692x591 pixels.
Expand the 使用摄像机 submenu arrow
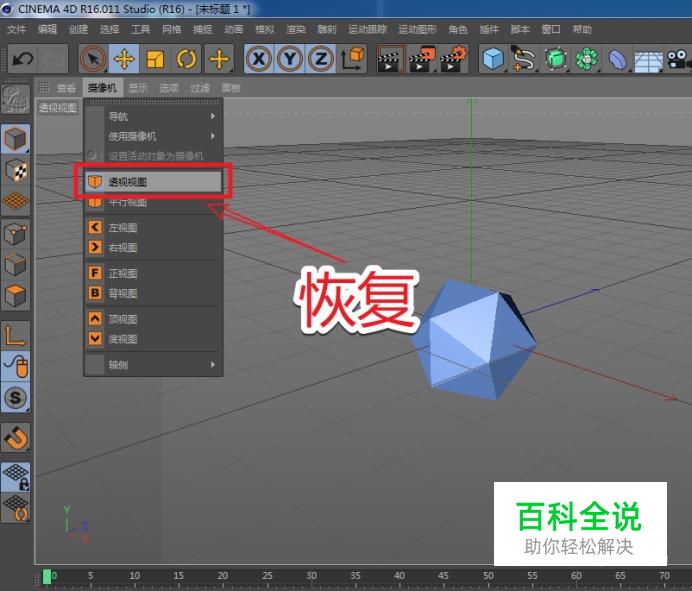pyautogui.click(x=213, y=136)
